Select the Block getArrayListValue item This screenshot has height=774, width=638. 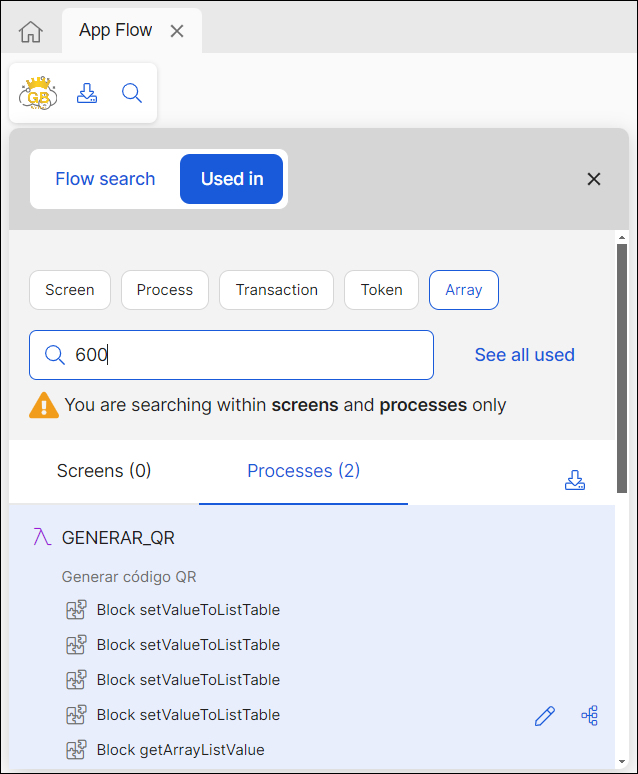pyautogui.click(x=180, y=750)
